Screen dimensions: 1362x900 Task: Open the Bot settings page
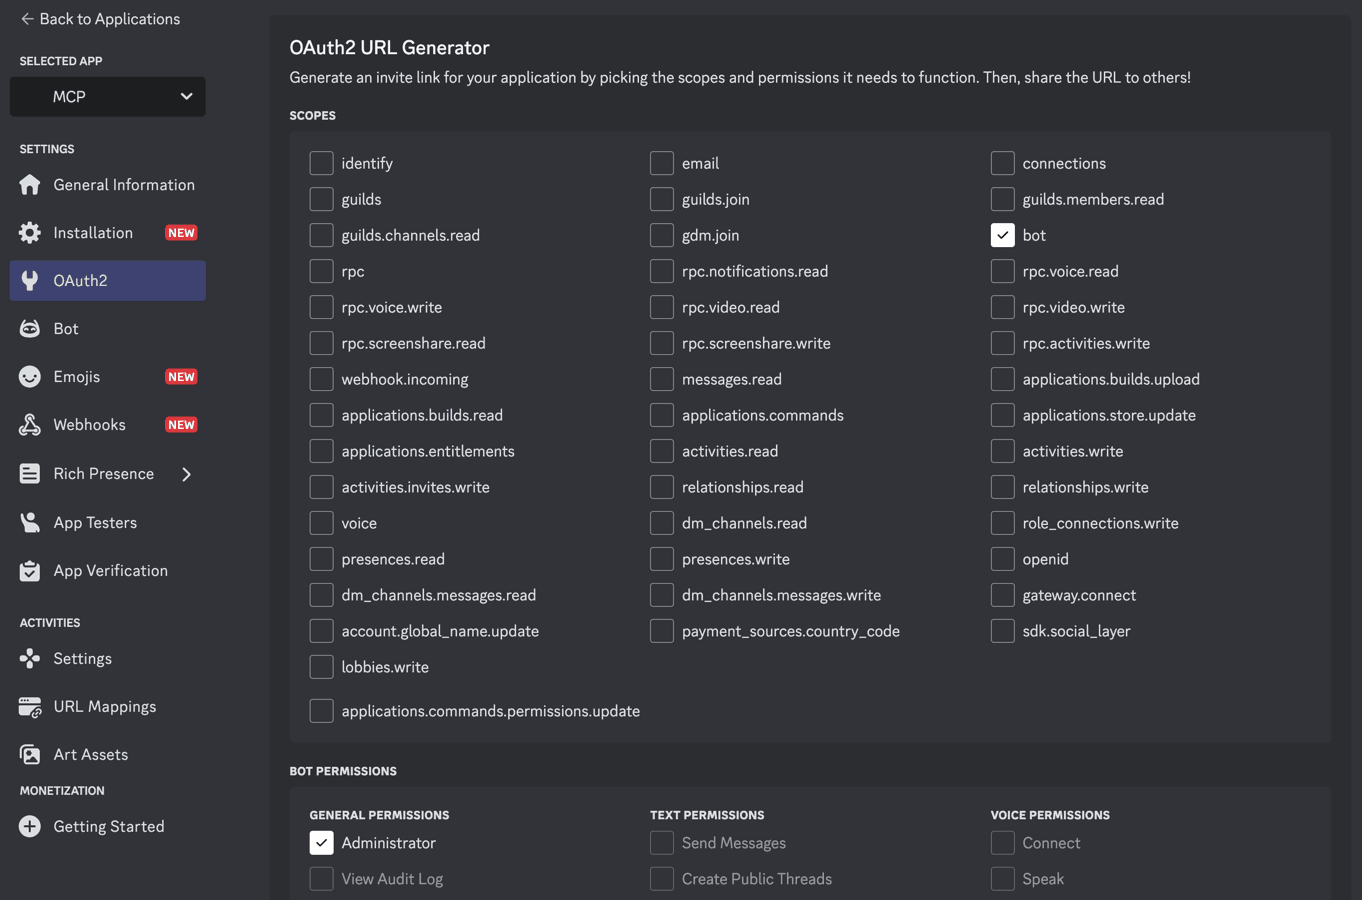[66, 328]
